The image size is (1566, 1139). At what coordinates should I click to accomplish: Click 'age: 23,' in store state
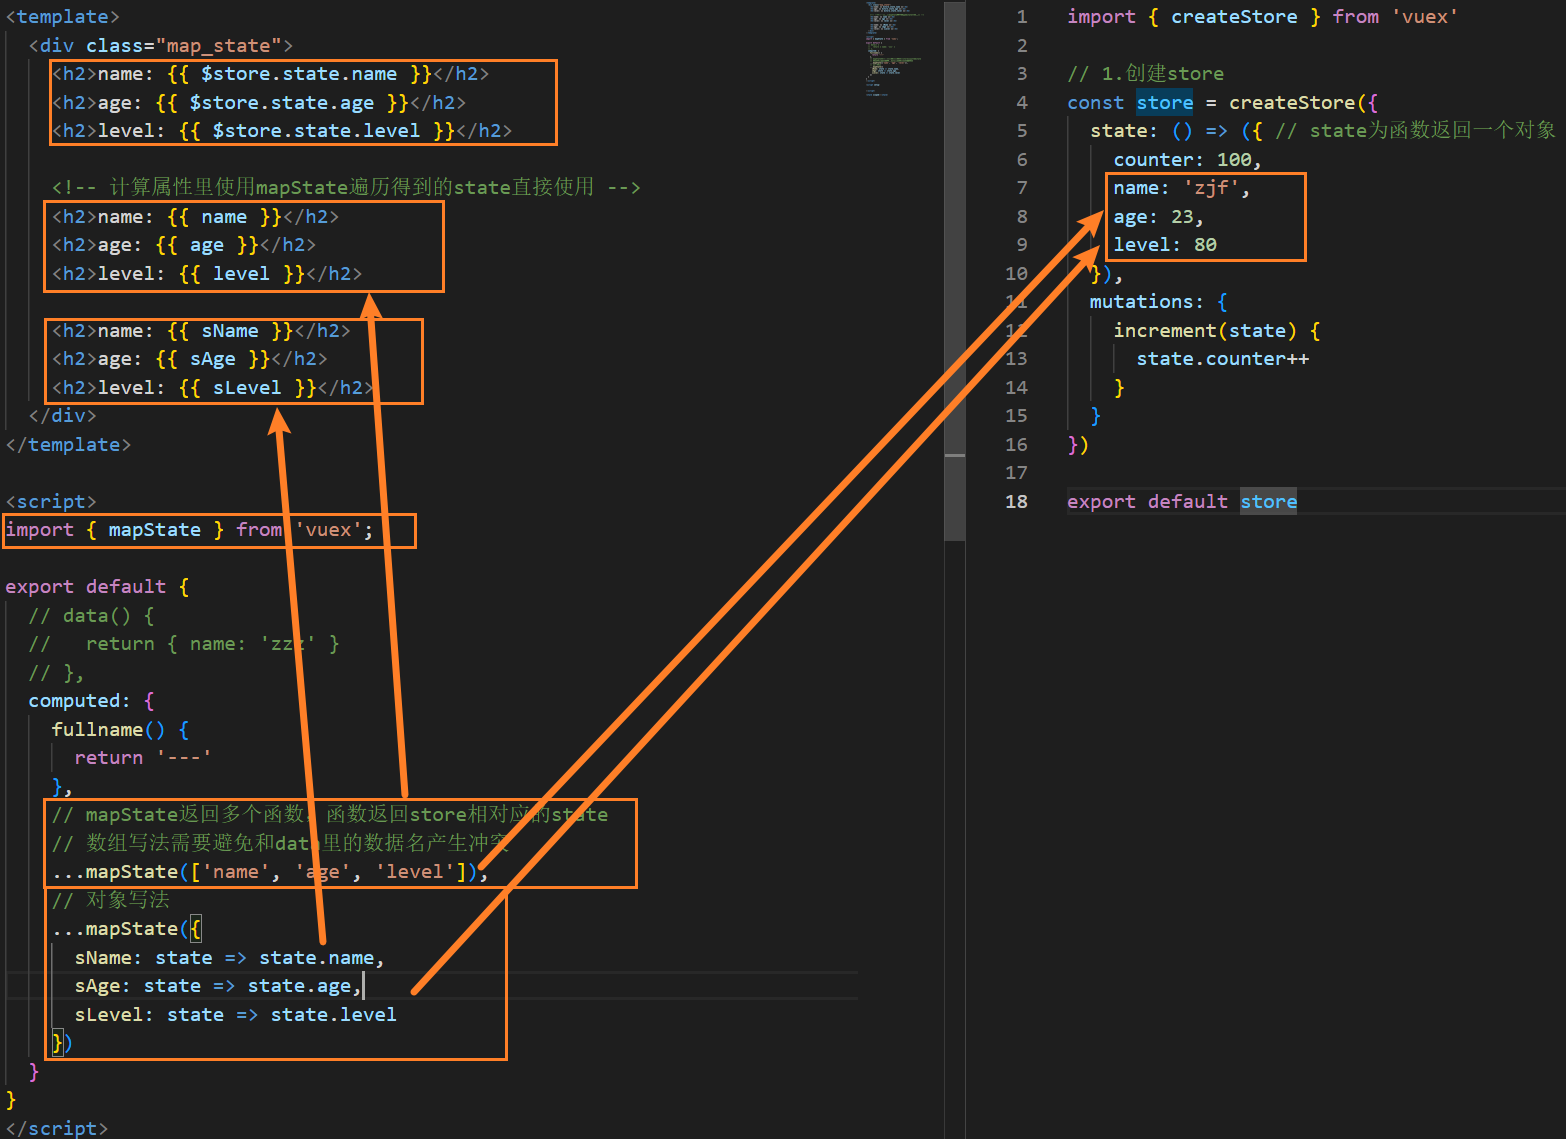1158,217
